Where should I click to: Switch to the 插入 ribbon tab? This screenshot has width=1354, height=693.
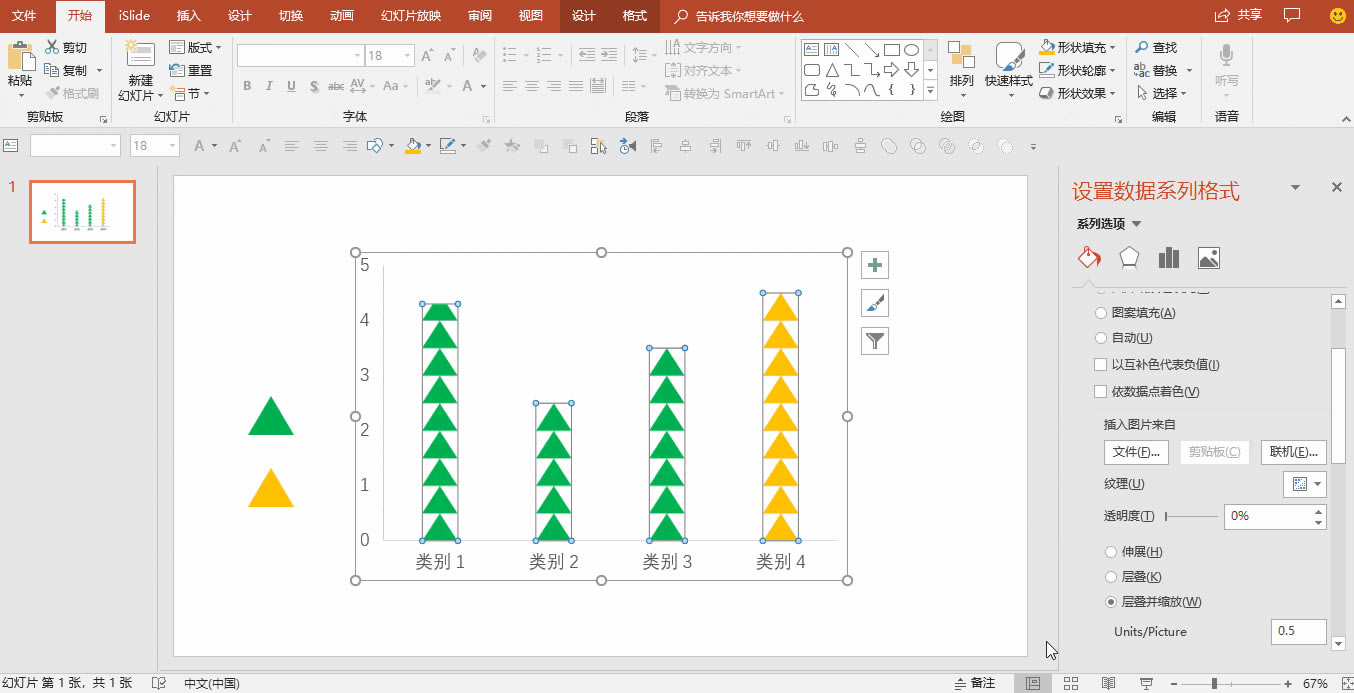coord(188,16)
